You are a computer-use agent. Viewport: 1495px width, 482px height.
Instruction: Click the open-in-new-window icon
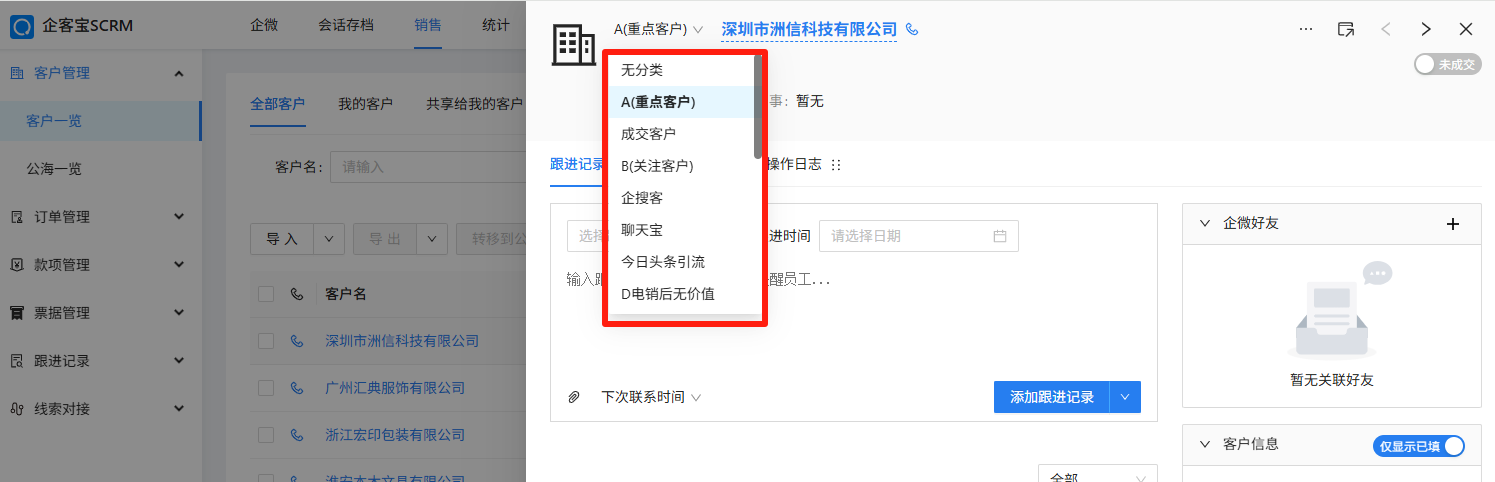pos(1346,29)
